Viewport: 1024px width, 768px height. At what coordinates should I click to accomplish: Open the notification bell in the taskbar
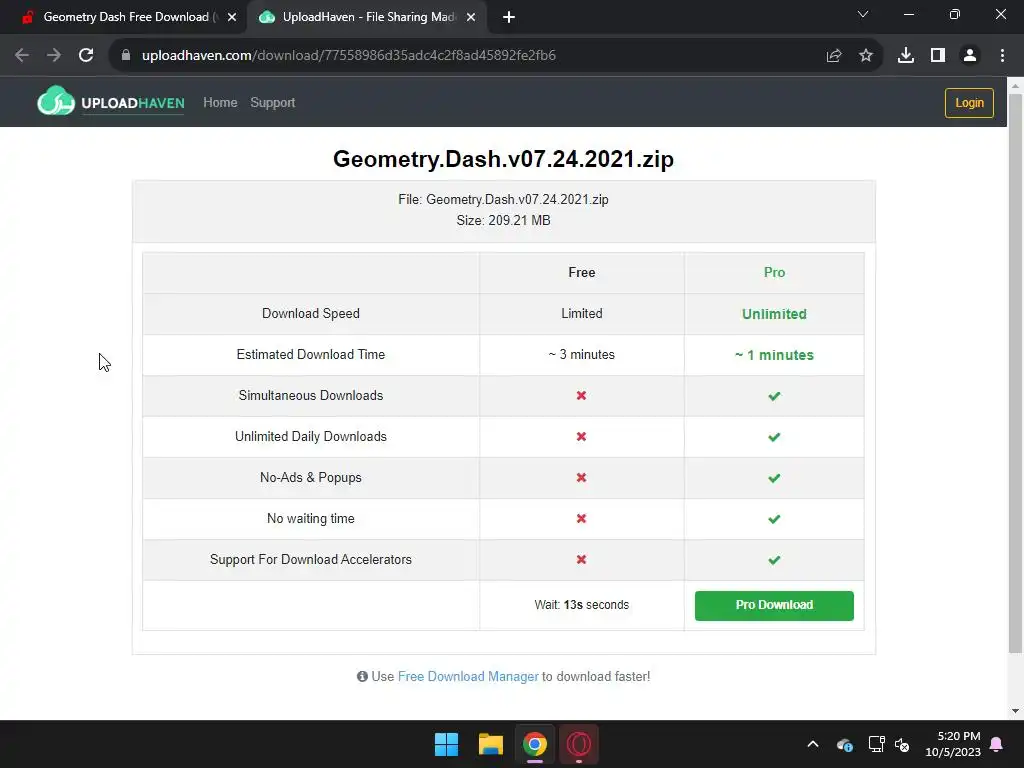[x=997, y=744]
